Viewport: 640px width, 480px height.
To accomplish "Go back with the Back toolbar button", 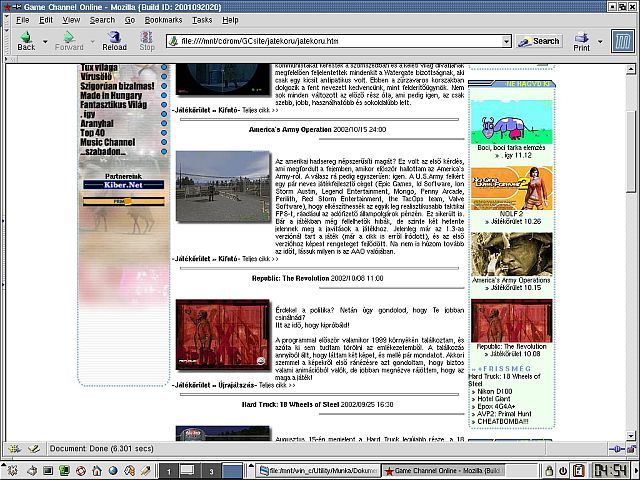I will coord(26,41).
